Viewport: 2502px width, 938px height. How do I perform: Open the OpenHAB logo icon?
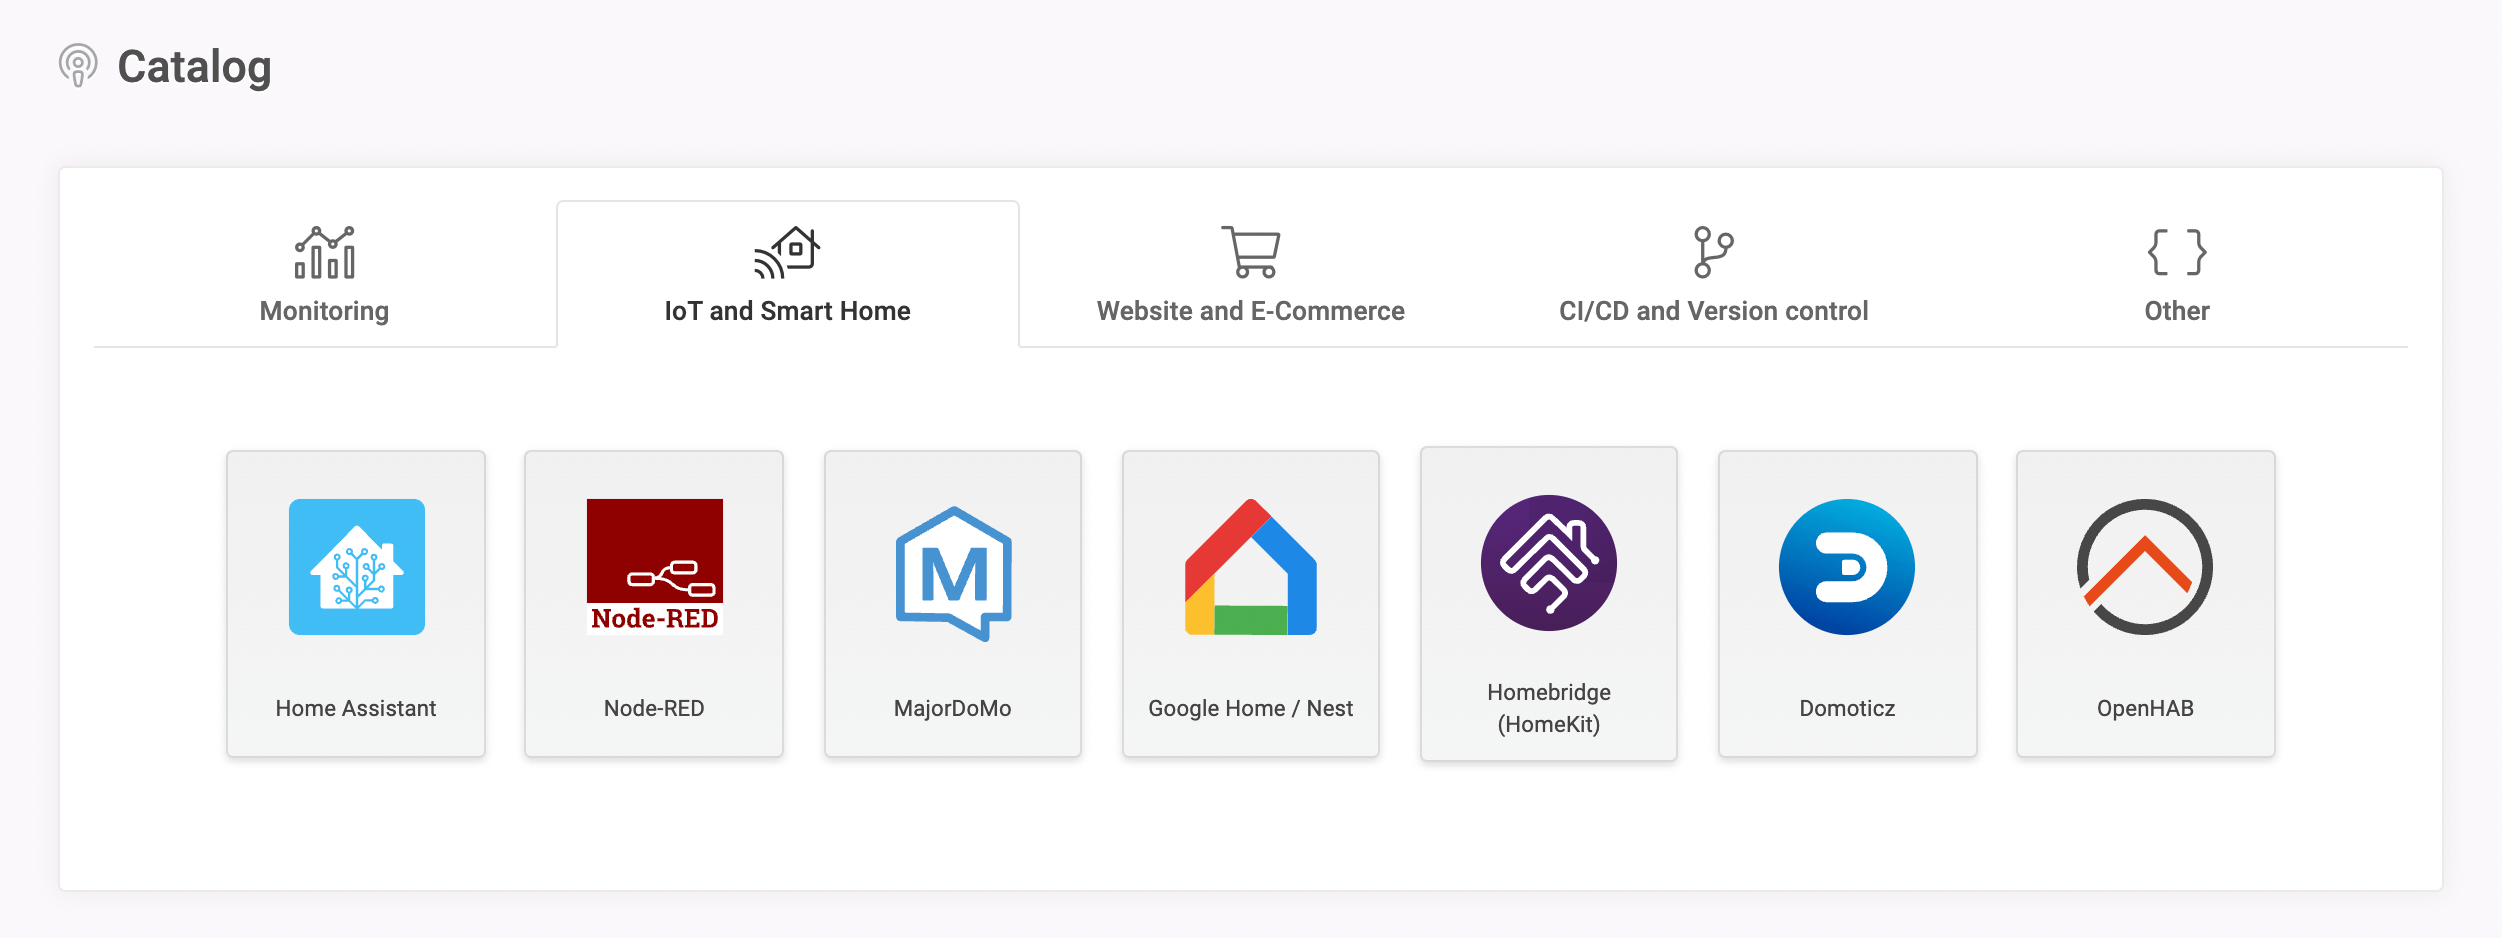click(x=2144, y=566)
